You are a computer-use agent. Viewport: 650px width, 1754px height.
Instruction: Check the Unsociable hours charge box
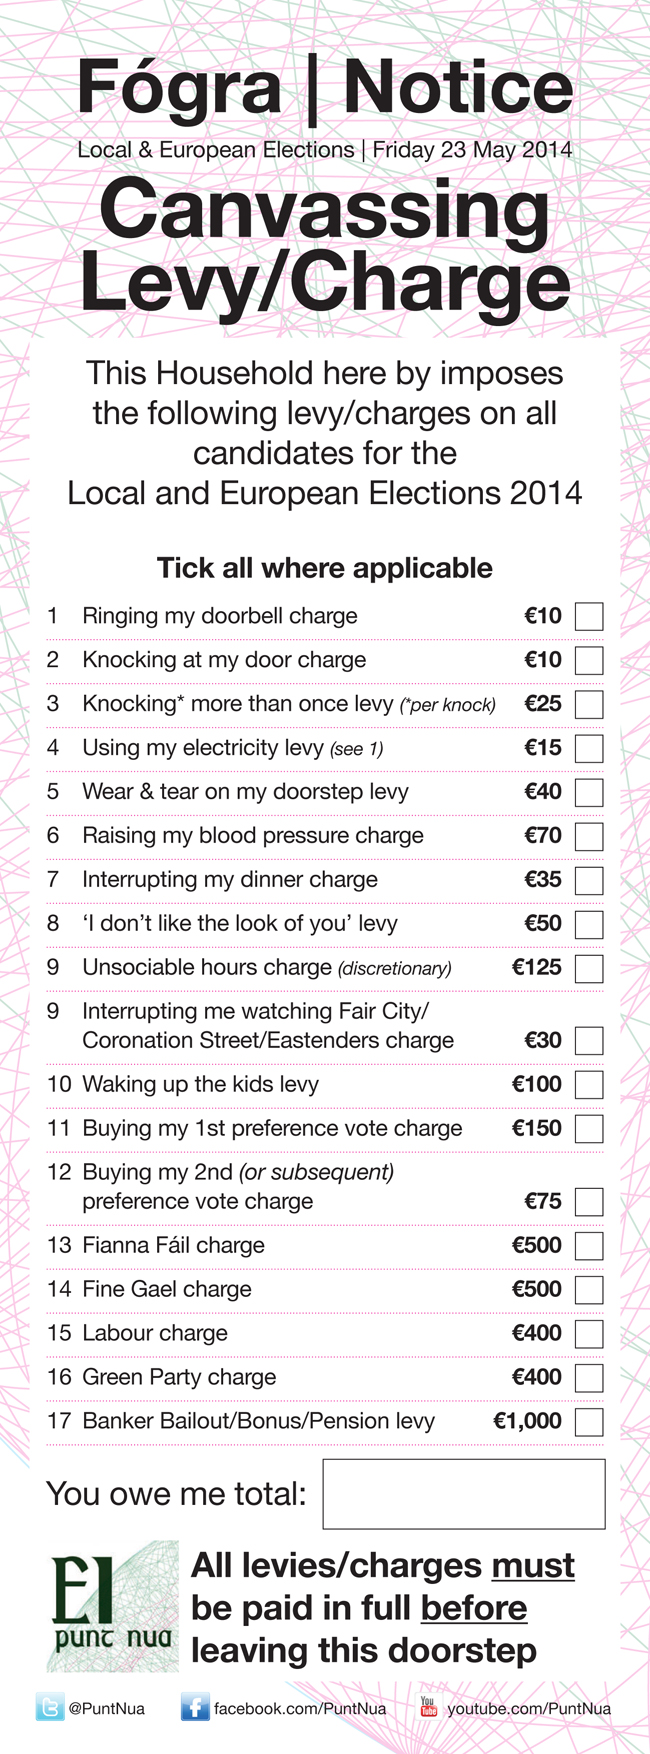click(x=589, y=969)
